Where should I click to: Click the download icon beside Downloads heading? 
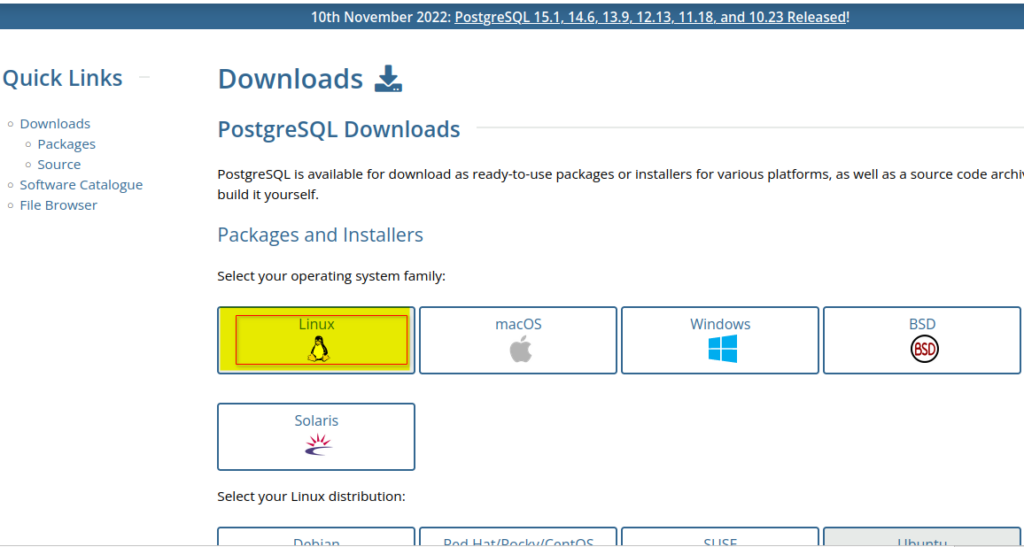(389, 78)
